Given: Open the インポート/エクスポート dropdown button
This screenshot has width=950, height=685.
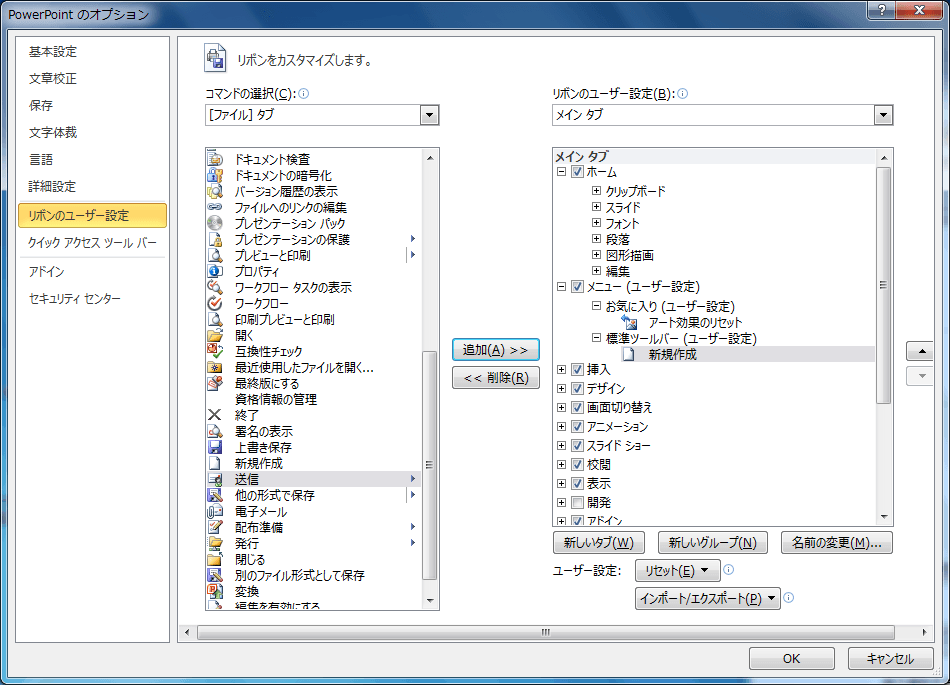Looking at the screenshot, I should point(708,598).
